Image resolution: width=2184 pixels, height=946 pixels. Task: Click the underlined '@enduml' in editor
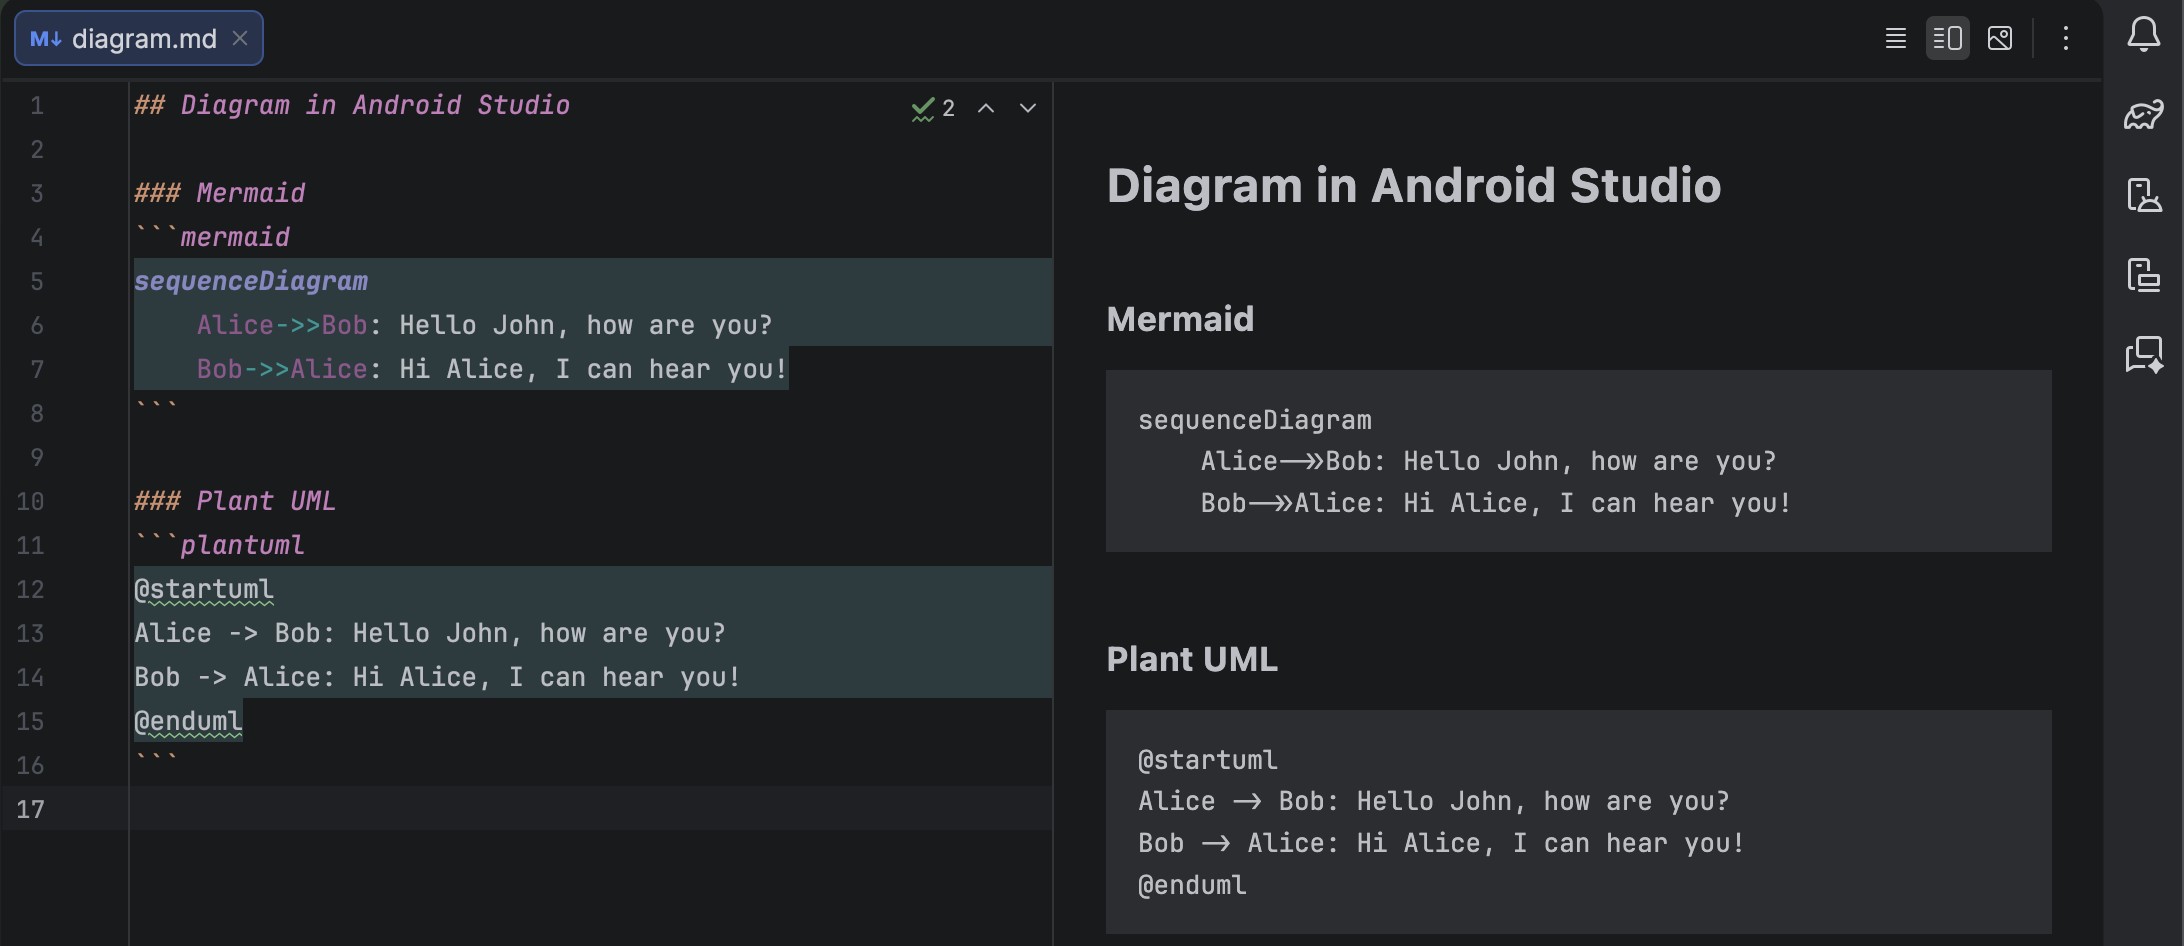pyautogui.click(x=188, y=721)
